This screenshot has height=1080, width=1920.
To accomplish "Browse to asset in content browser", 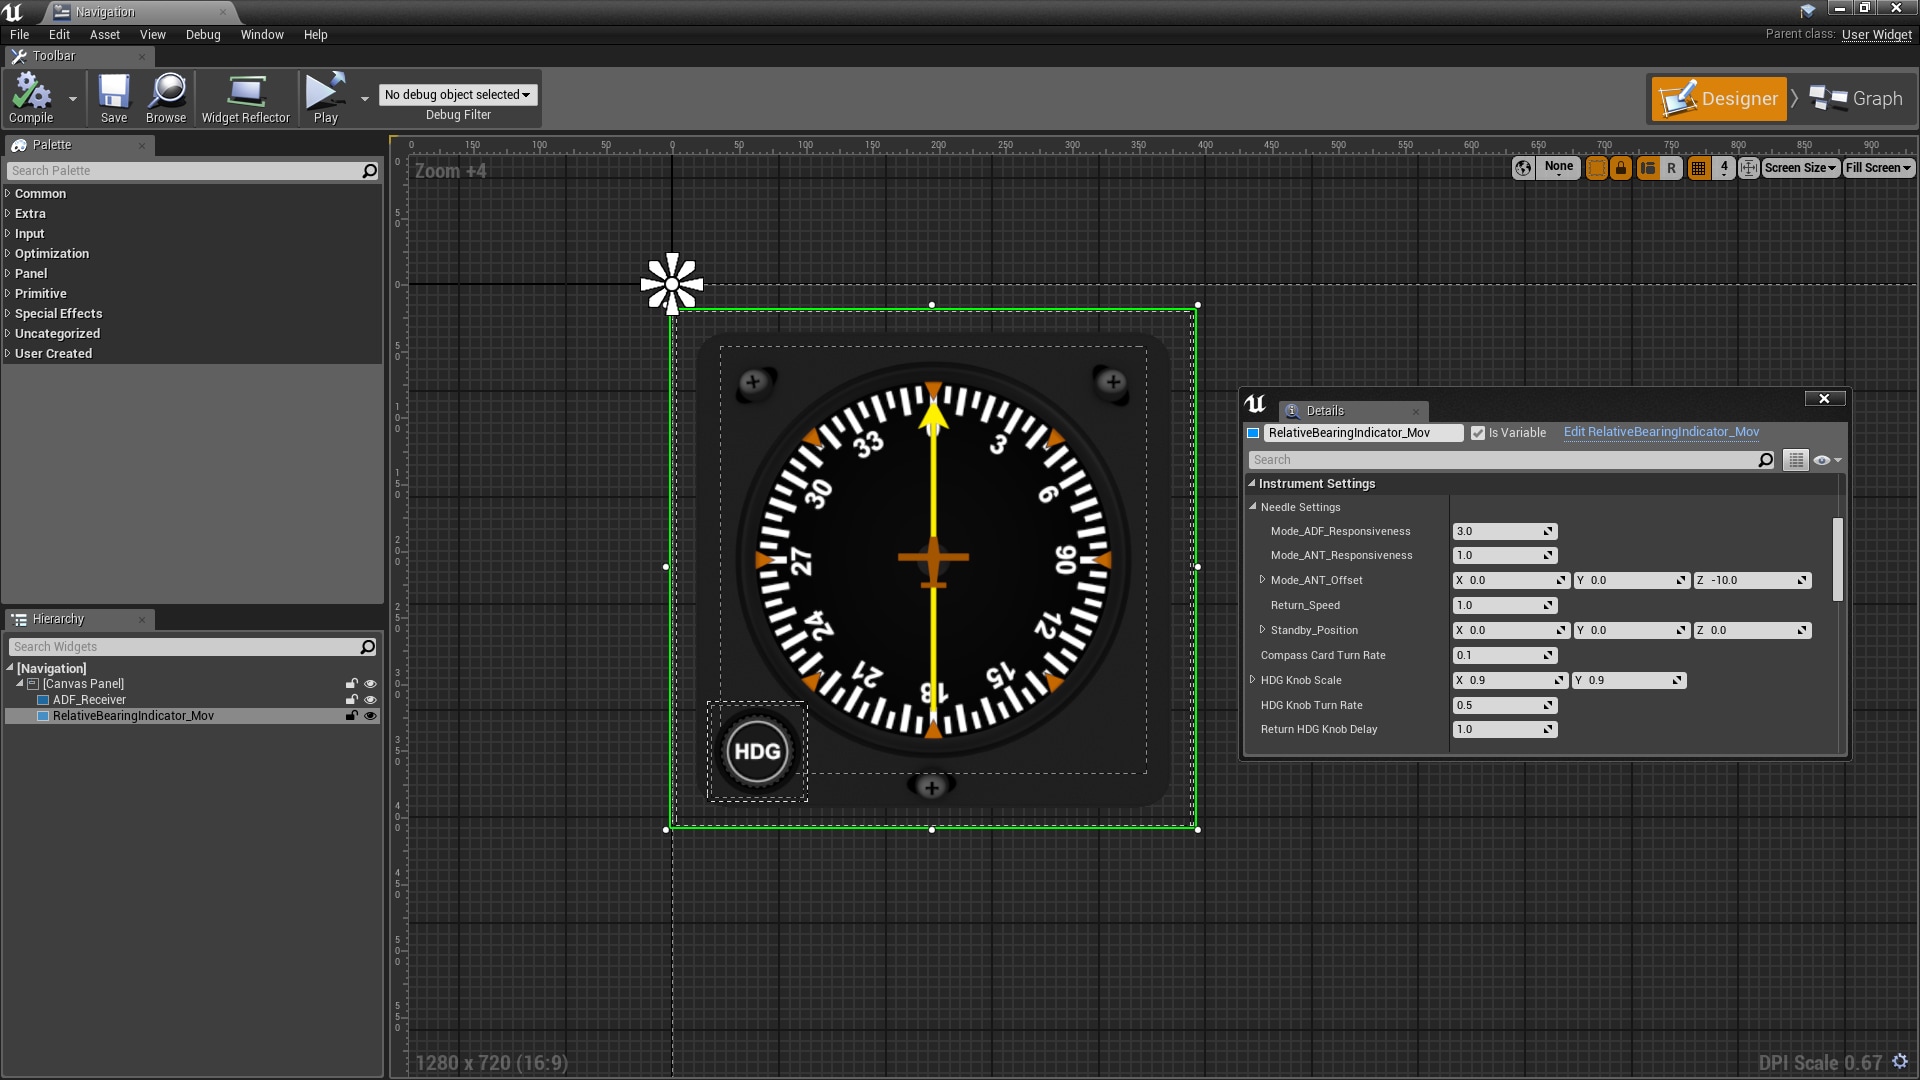I will [x=166, y=99].
